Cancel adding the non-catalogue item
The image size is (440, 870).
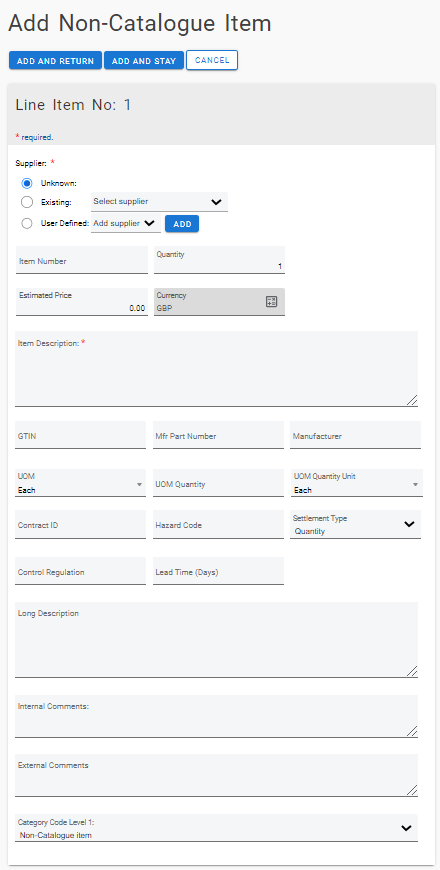point(212,60)
